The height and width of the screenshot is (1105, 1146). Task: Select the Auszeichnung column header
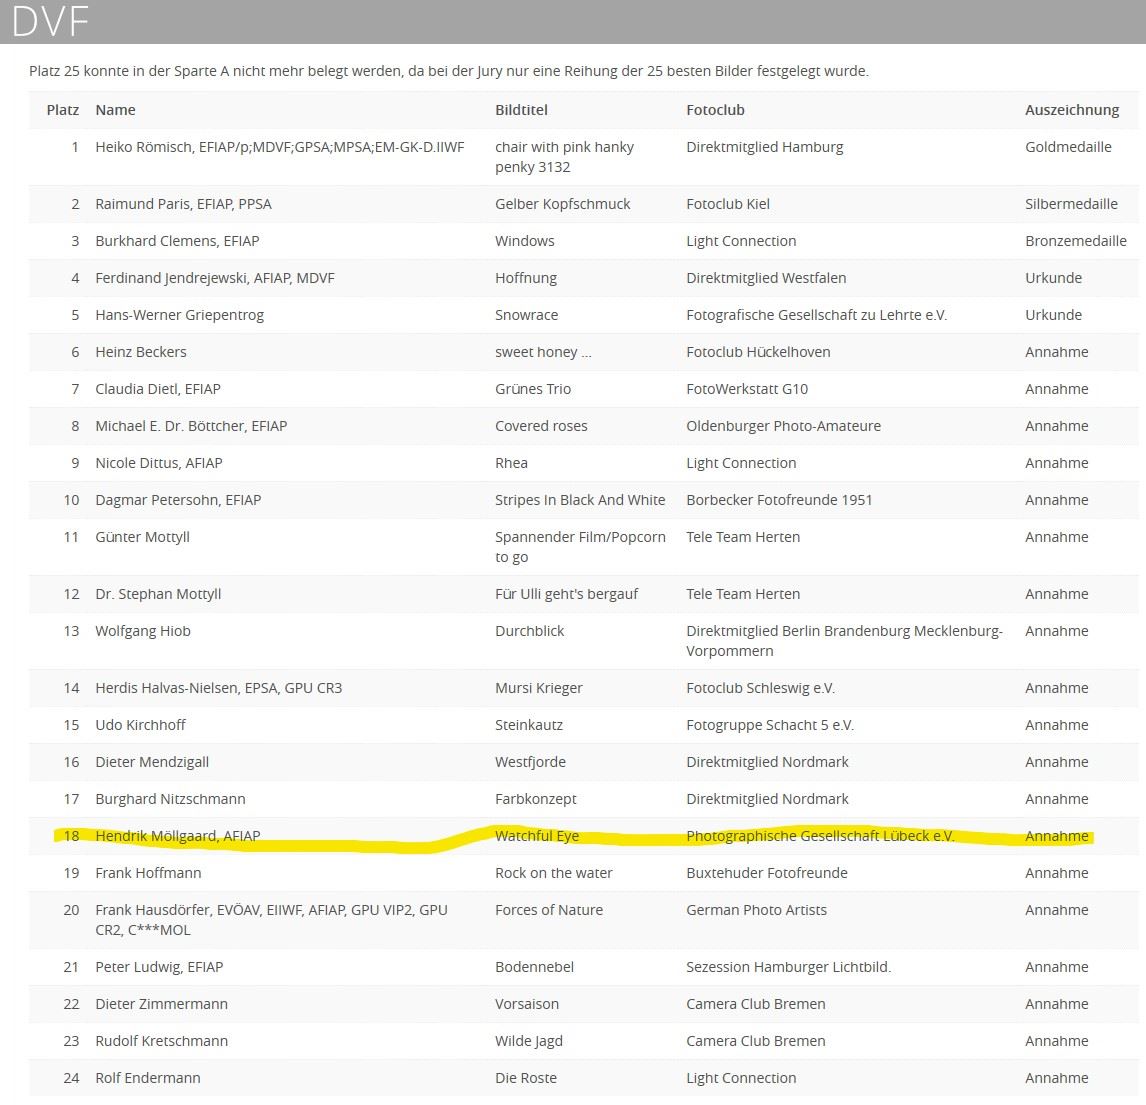(1072, 110)
